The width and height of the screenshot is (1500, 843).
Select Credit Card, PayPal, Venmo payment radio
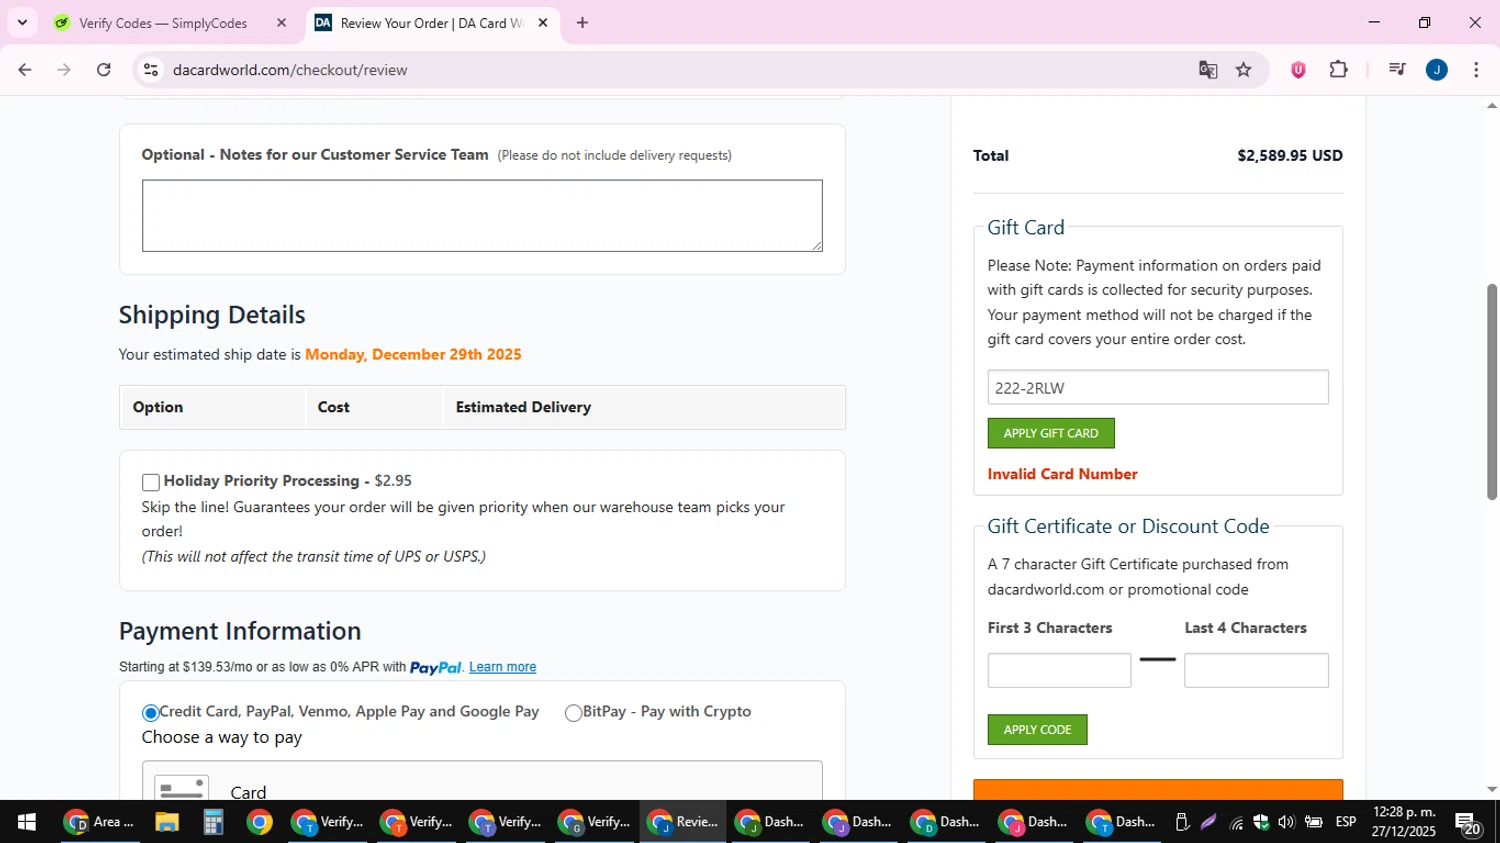(151, 713)
